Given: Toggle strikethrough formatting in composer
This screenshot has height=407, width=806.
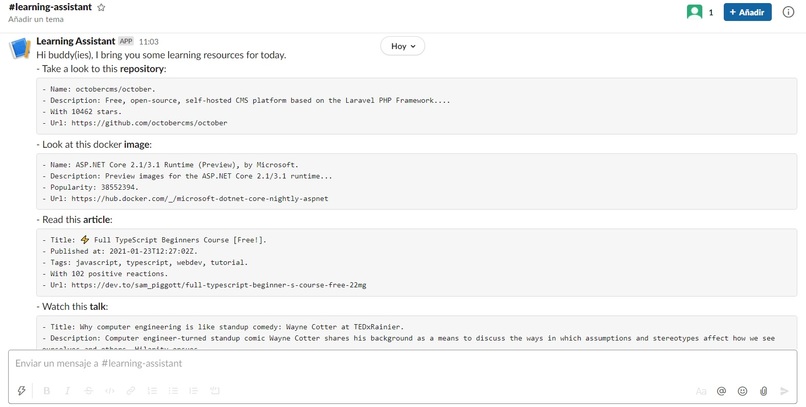Looking at the screenshot, I should [88, 391].
